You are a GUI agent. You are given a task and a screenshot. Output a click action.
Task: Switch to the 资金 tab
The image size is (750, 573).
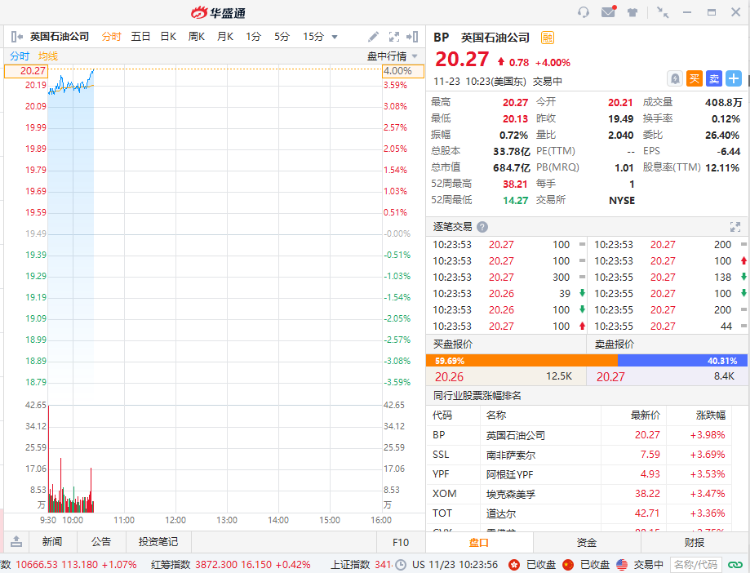587,542
